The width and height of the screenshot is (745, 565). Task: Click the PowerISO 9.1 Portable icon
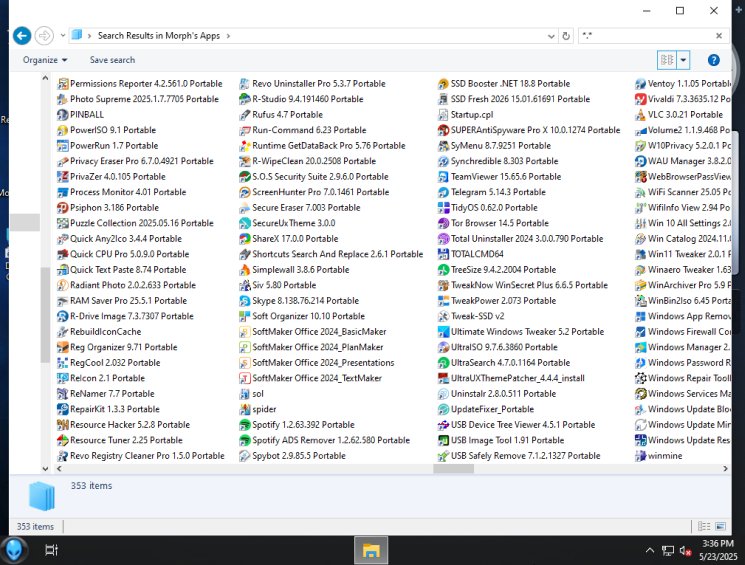point(62,130)
